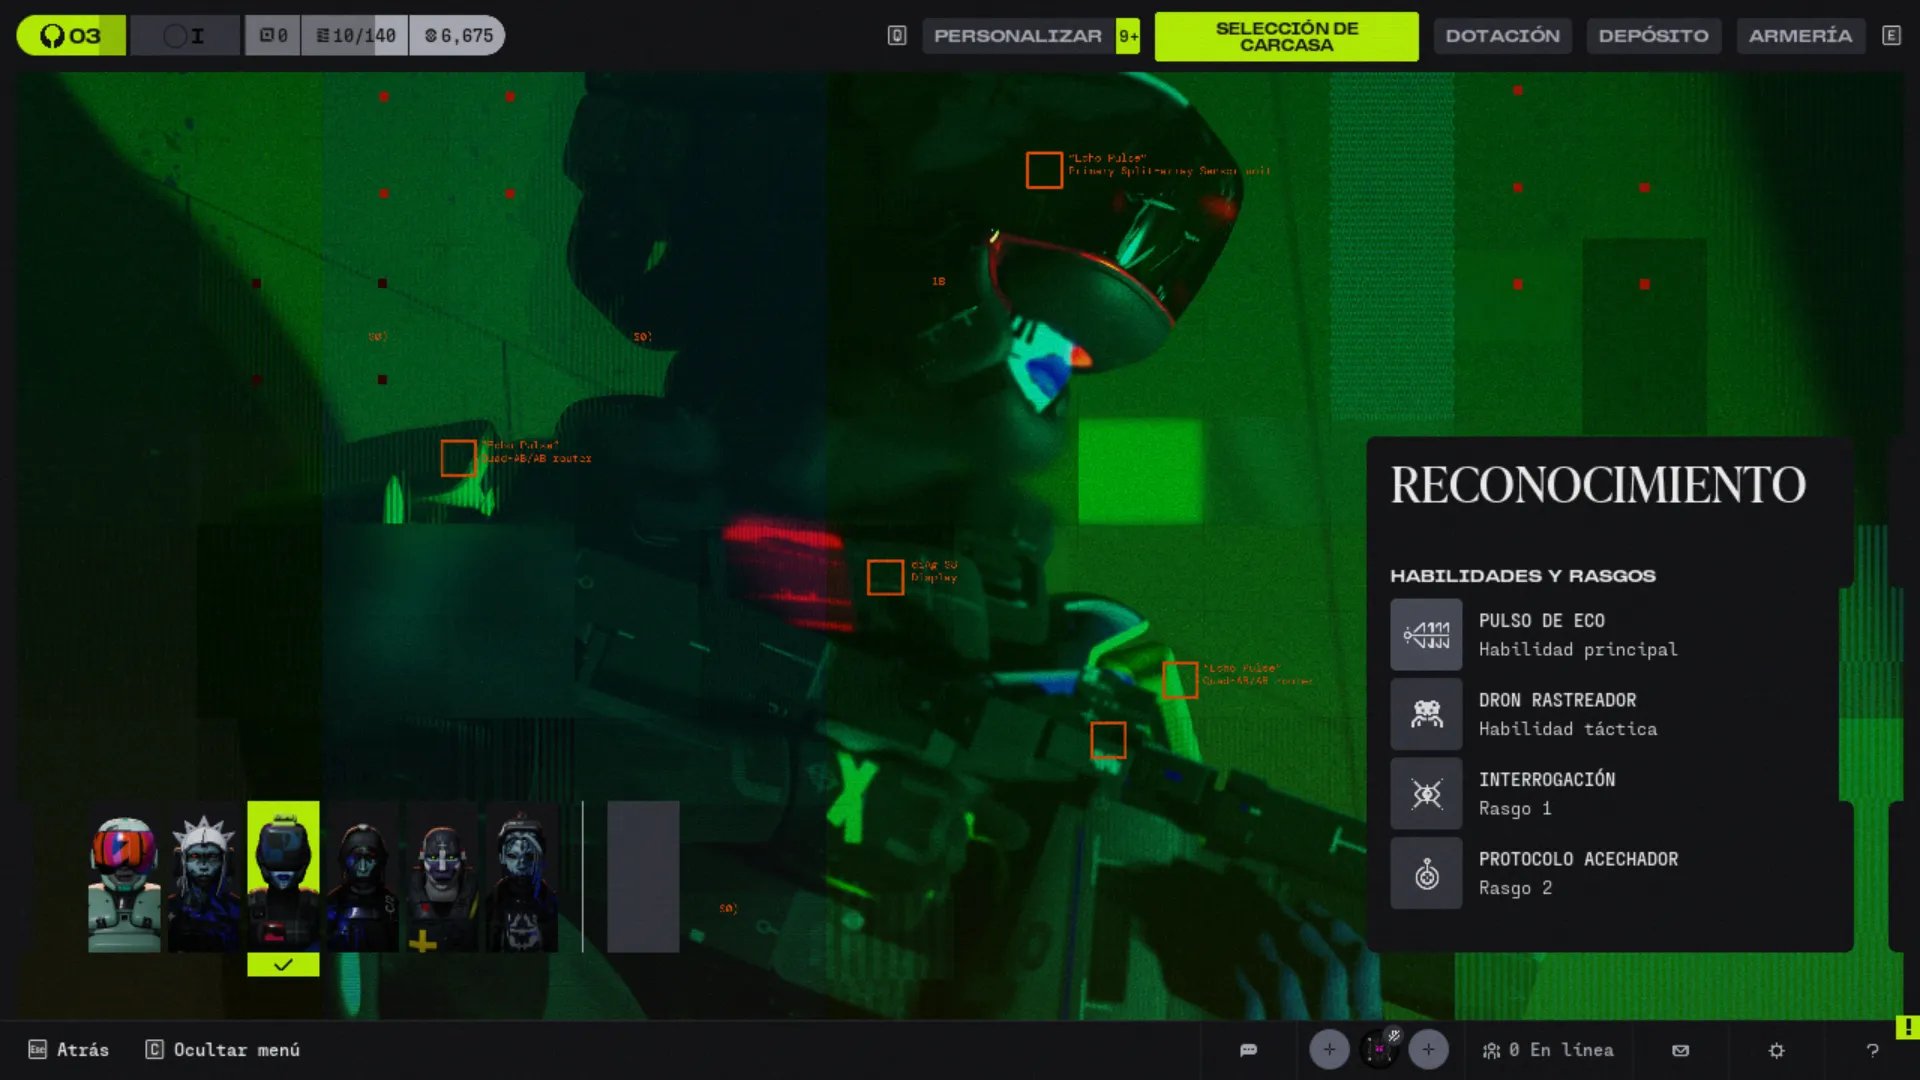Viewport: 1920px width, 1080px height.
Task: Select the Interrogación trait icon
Action: [1426, 794]
